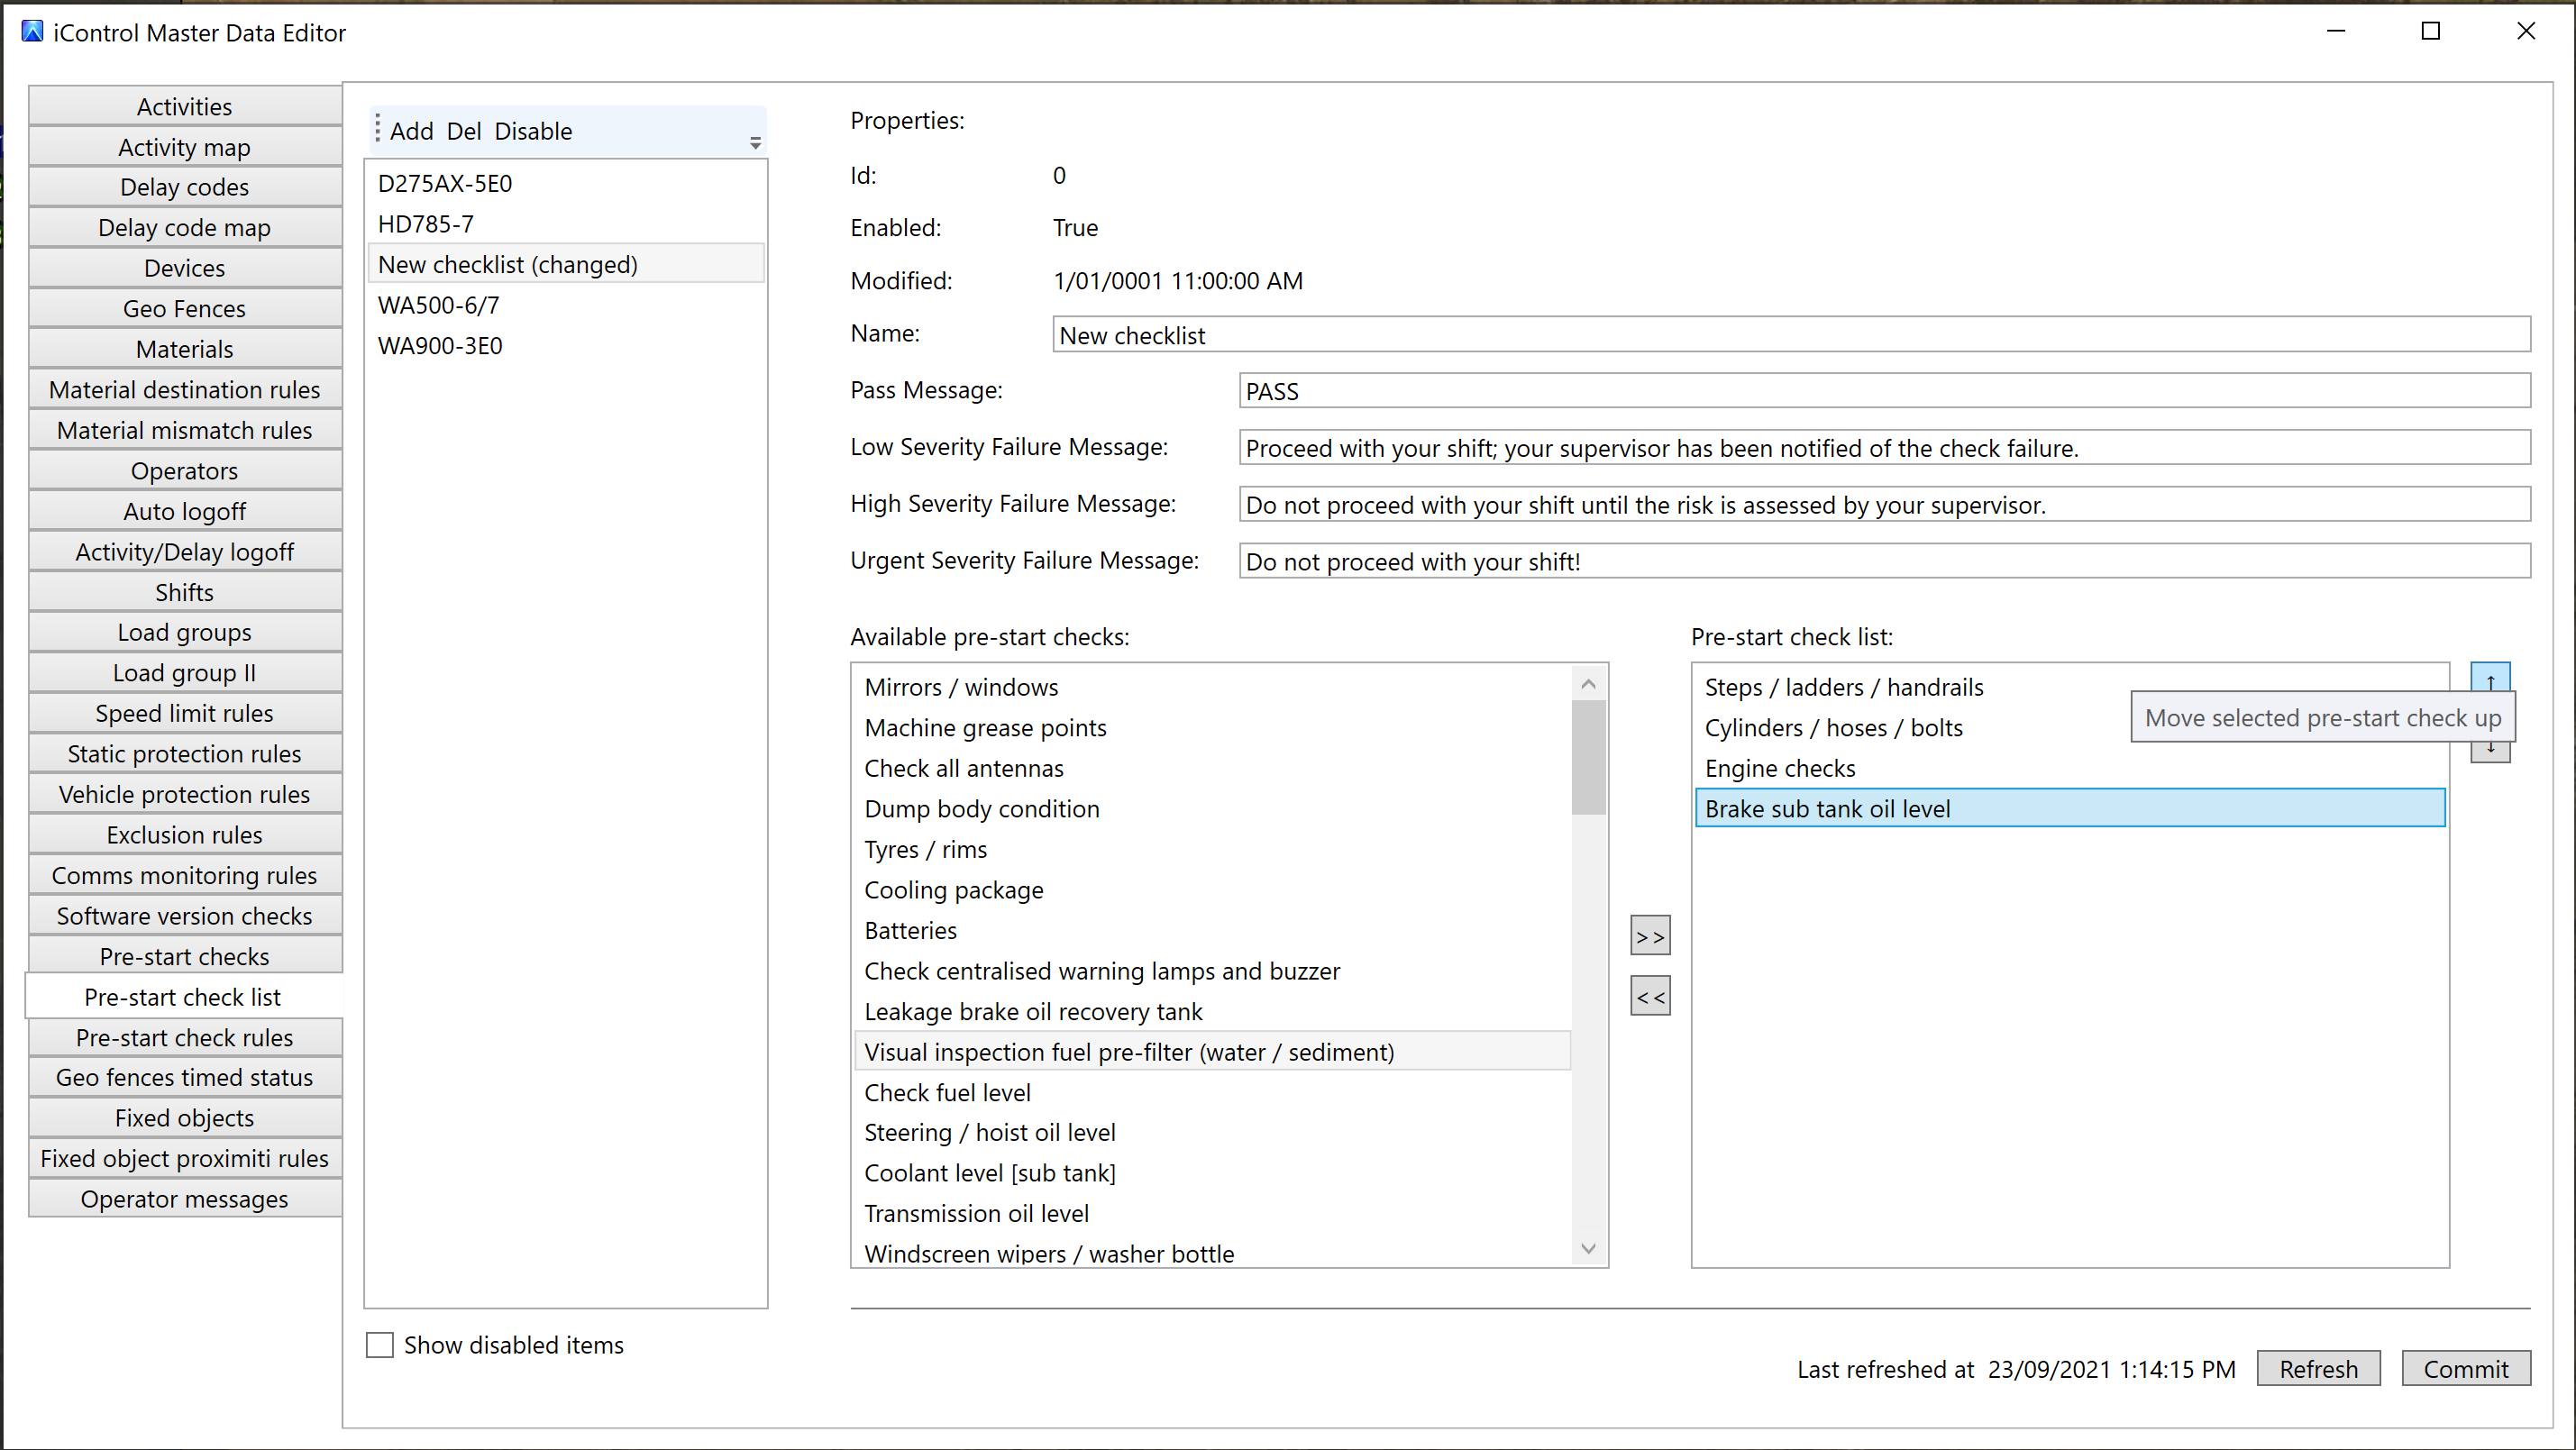Open Activity/Delay logoff tab
This screenshot has height=1450, width=2576.
[185, 552]
